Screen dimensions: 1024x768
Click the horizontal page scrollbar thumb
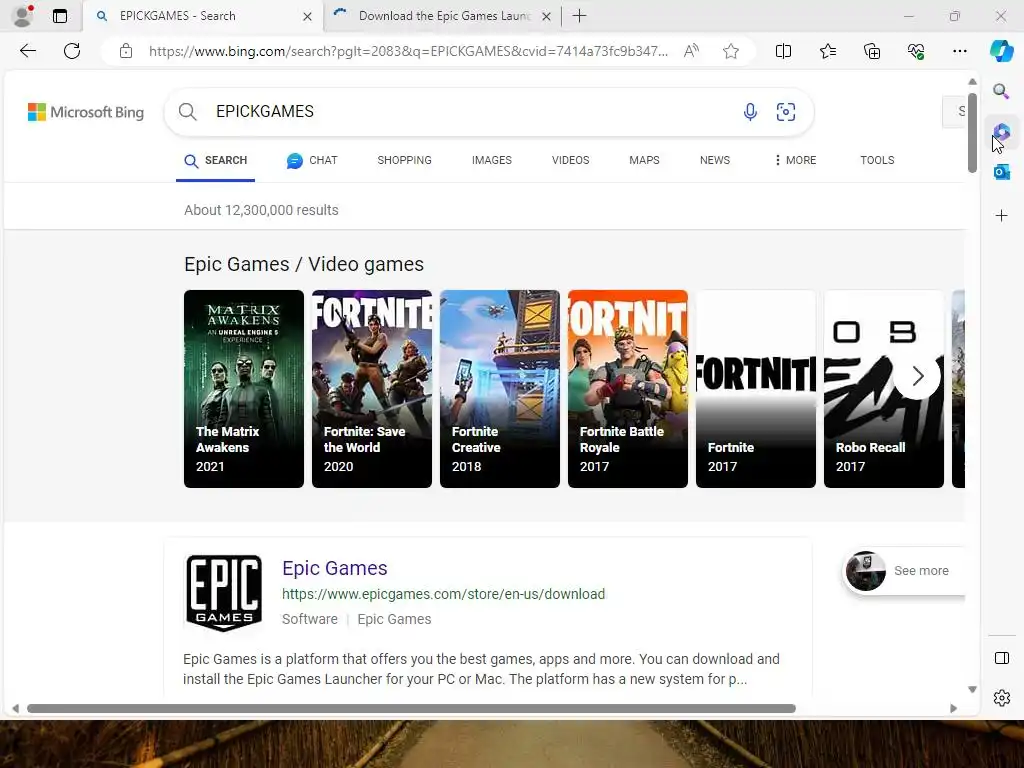point(411,709)
